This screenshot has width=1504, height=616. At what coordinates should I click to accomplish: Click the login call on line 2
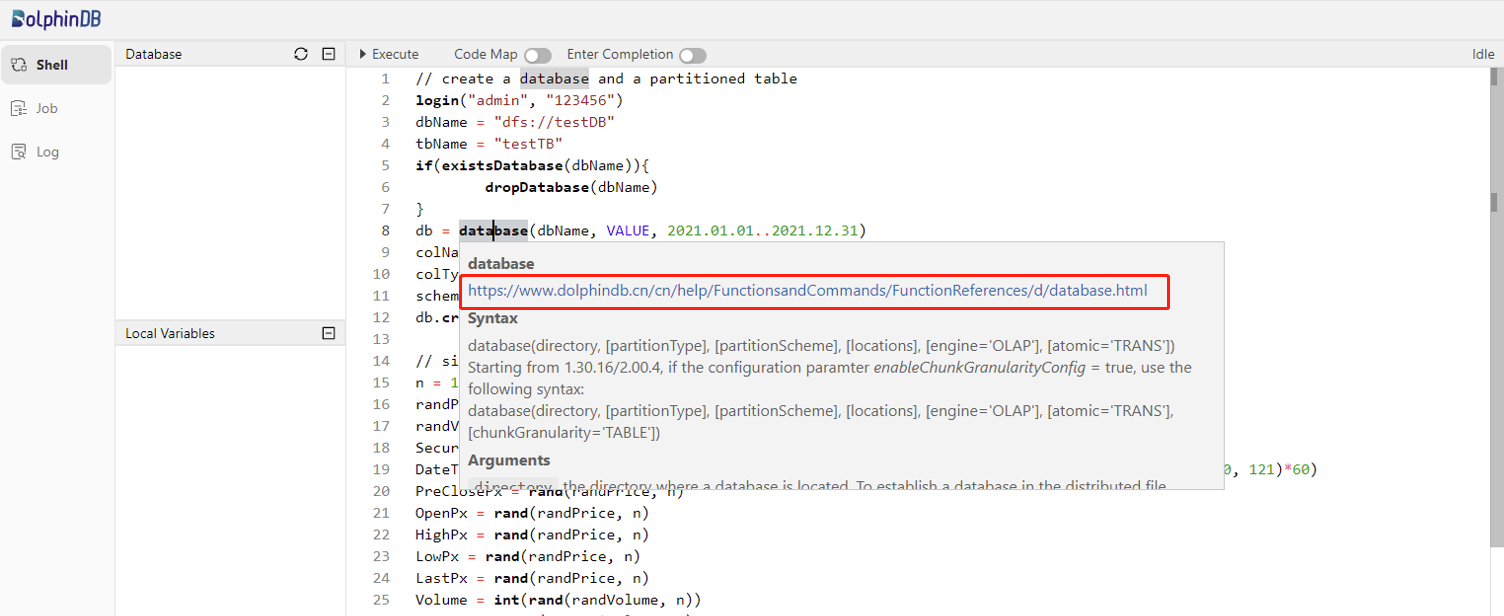[437, 100]
